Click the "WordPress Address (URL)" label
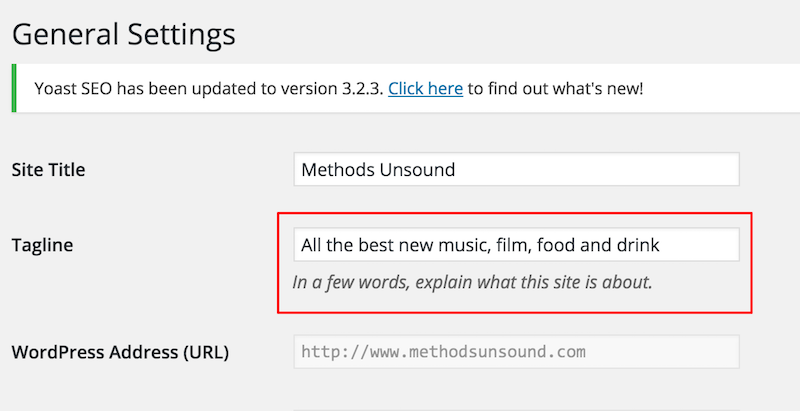Viewport: 800px width, 411px height. coord(120,352)
